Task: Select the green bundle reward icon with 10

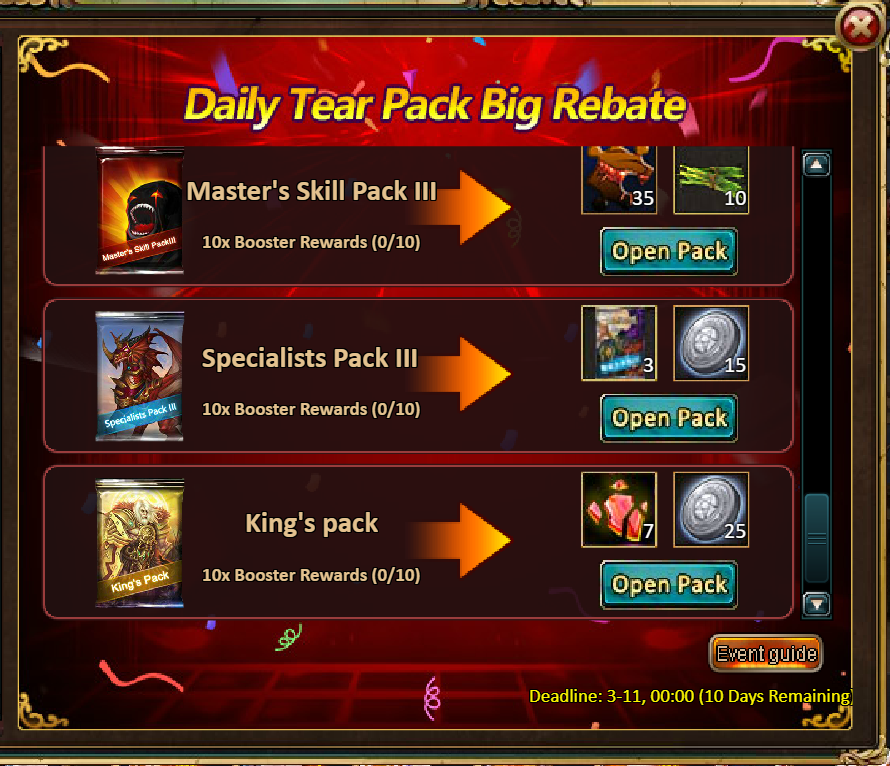Action: tap(711, 180)
